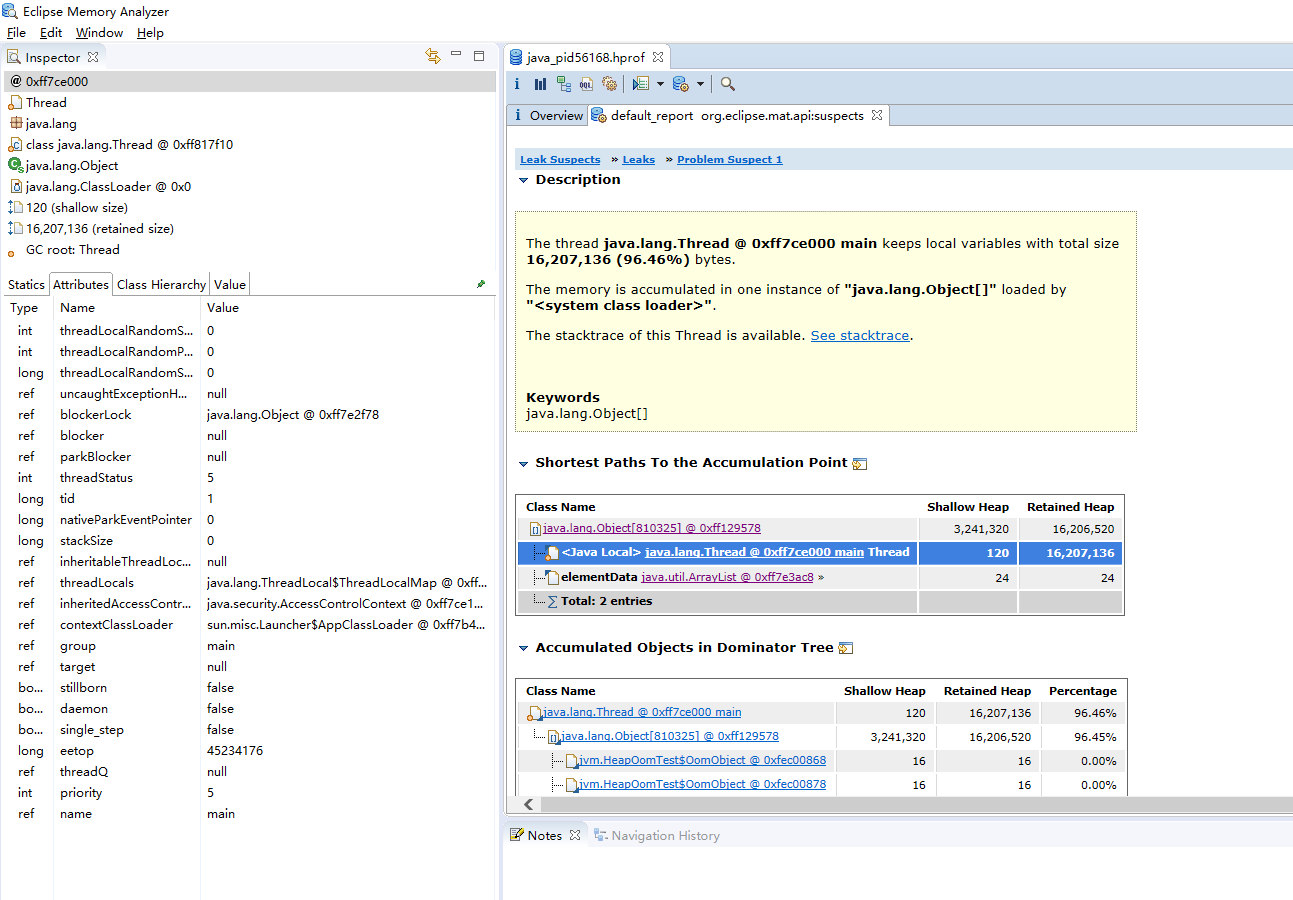
Task: Follow the Problem Suspect 1 breadcrumb link
Action: coord(730,160)
